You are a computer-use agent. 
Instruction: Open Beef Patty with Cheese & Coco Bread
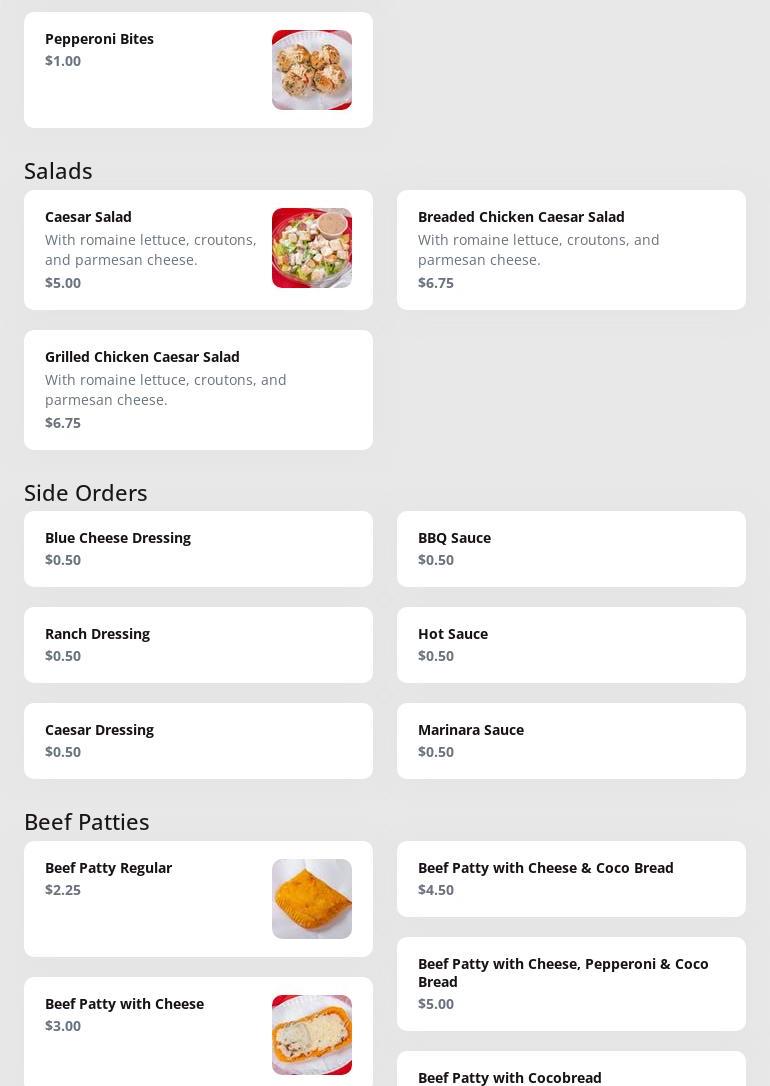click(x=570, y=879)
